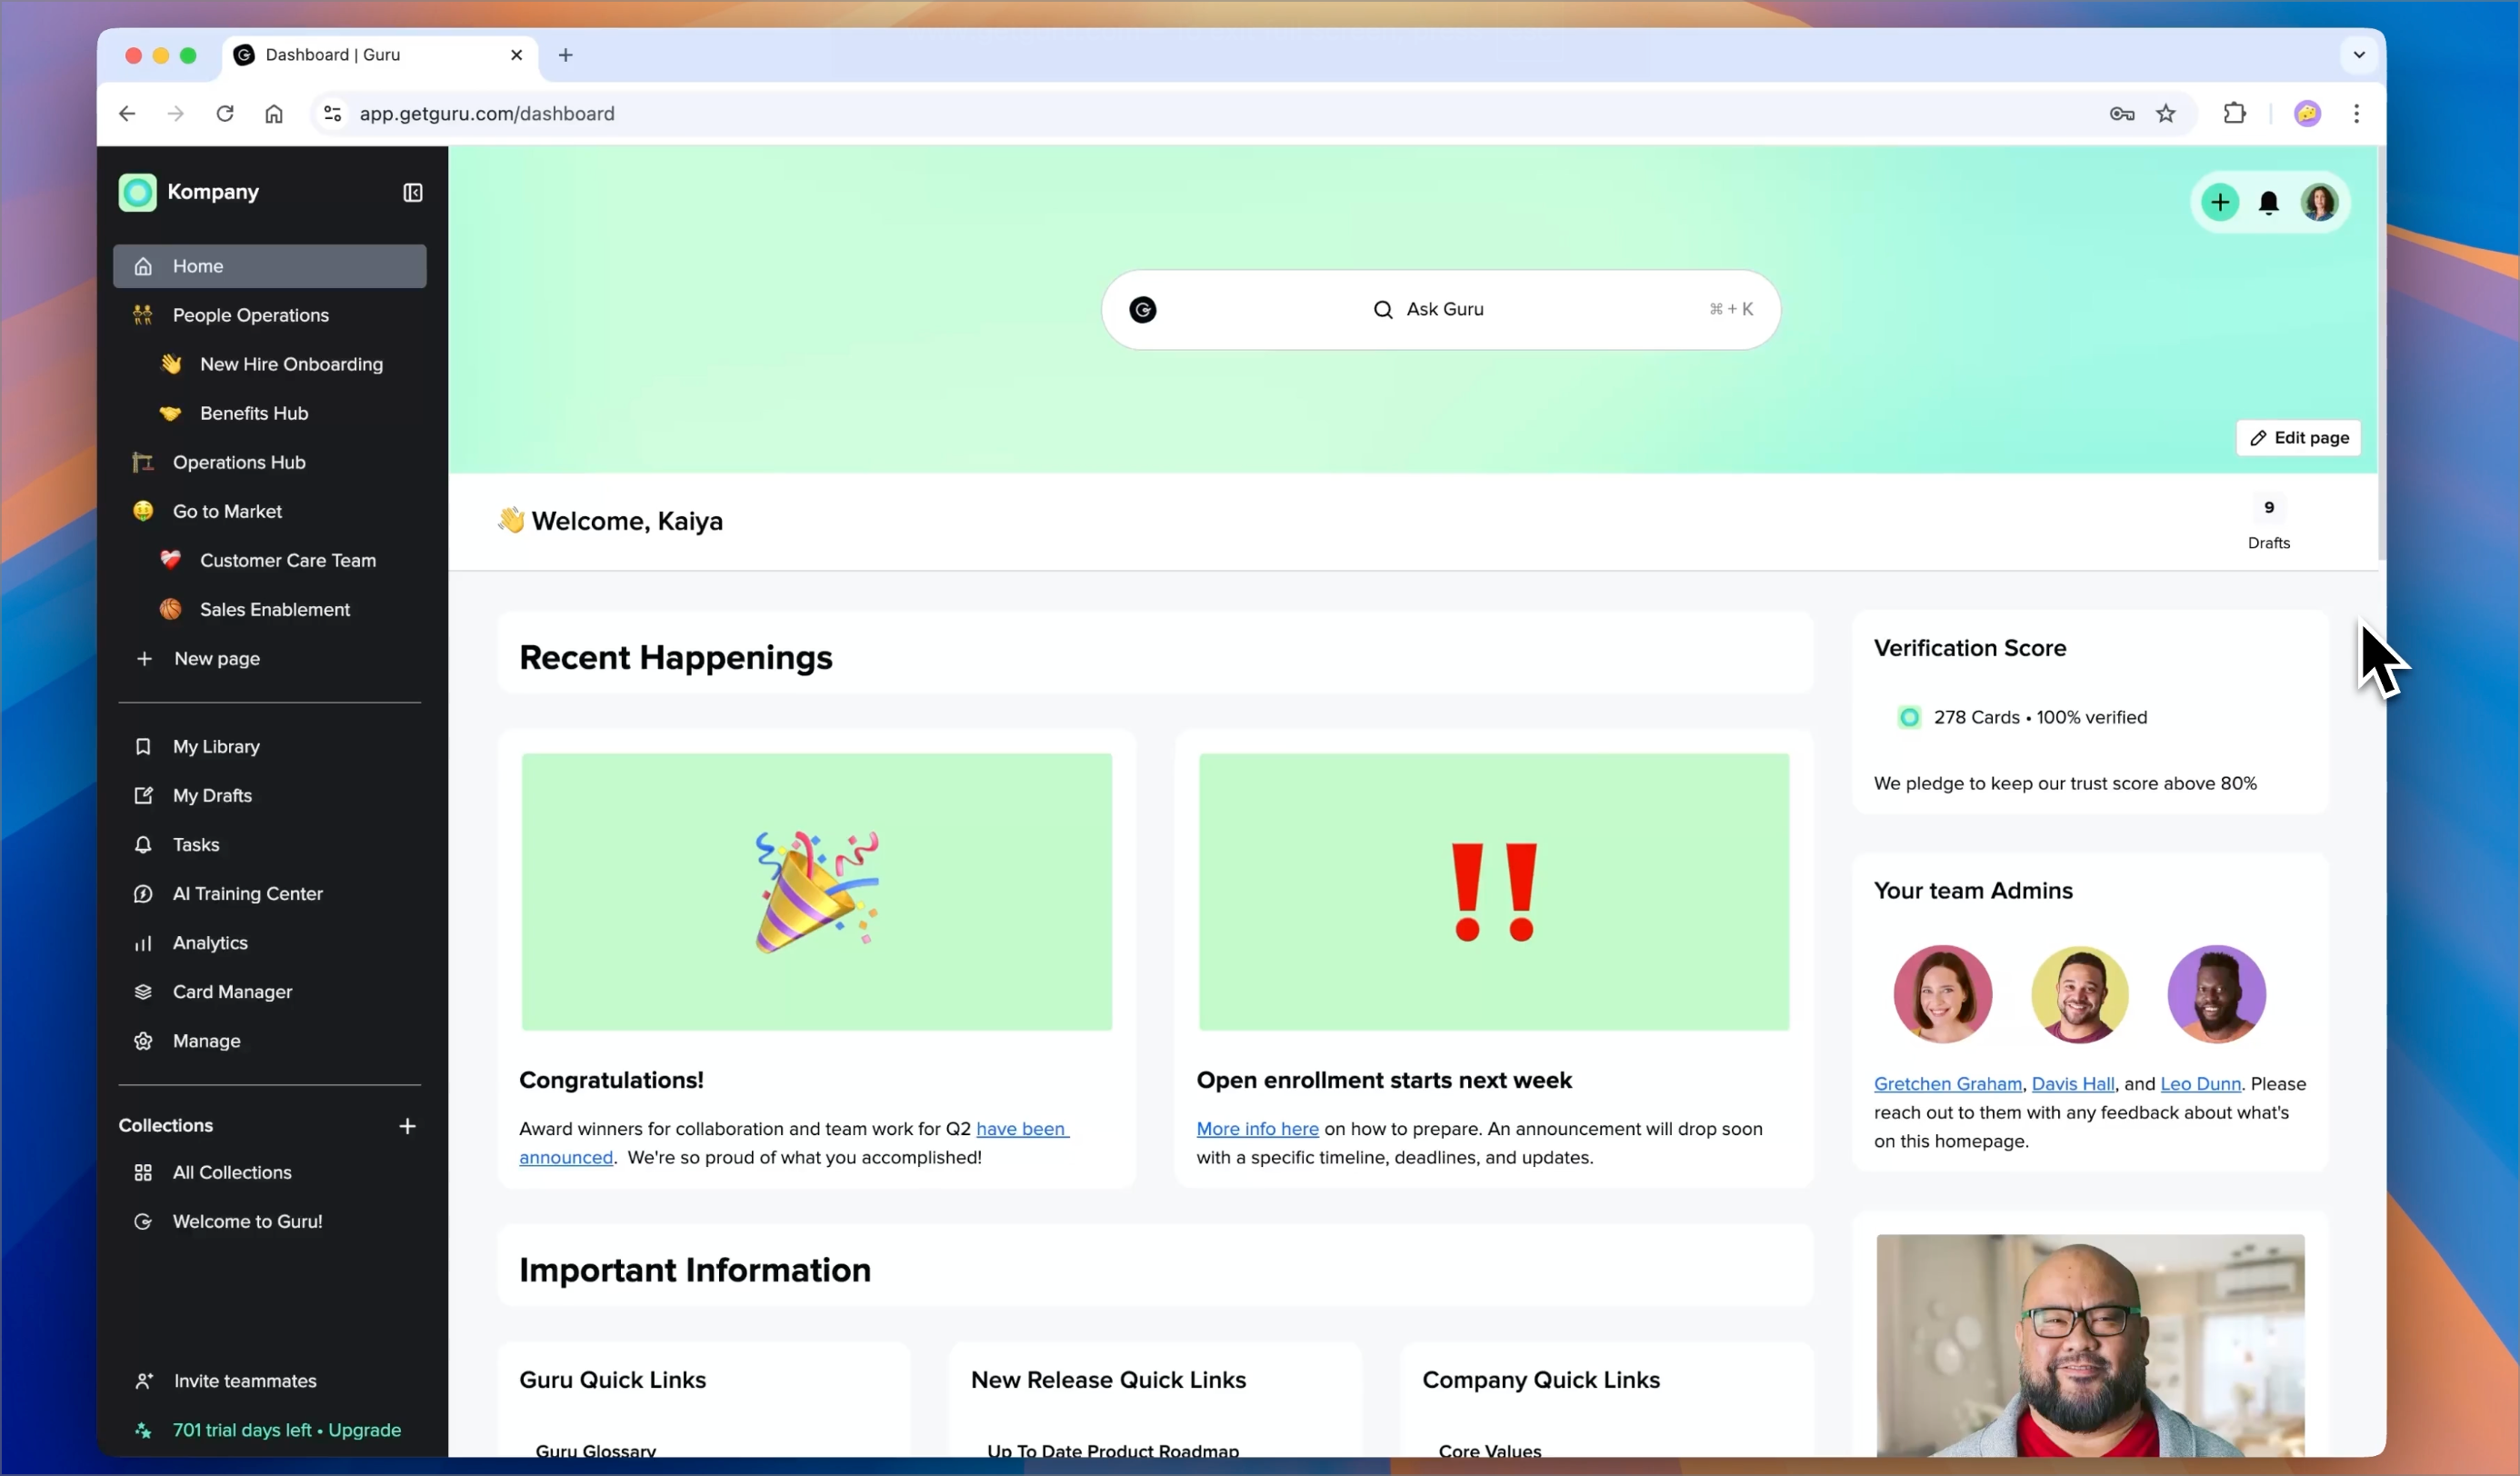The image size is (2520, 1476).
Task: Open Chrome three-dot menu
Action: pos(2356,114)
